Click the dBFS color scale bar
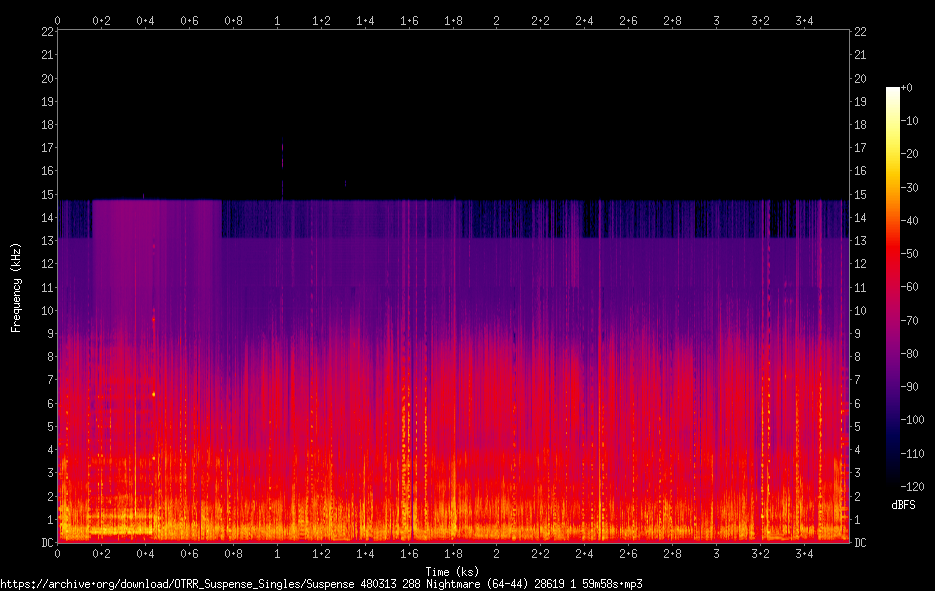The width and height of the screenshot is (935, 591). [893, 284]
